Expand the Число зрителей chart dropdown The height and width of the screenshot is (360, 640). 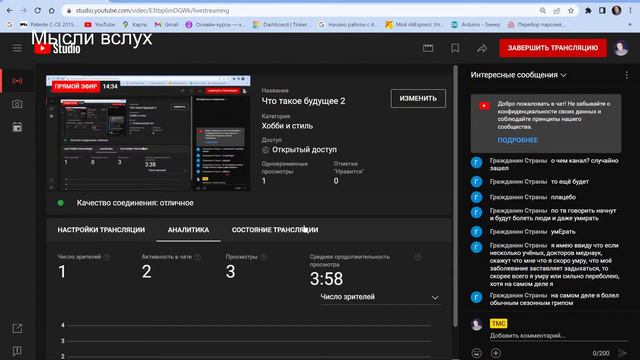click(x=380, y=297)
